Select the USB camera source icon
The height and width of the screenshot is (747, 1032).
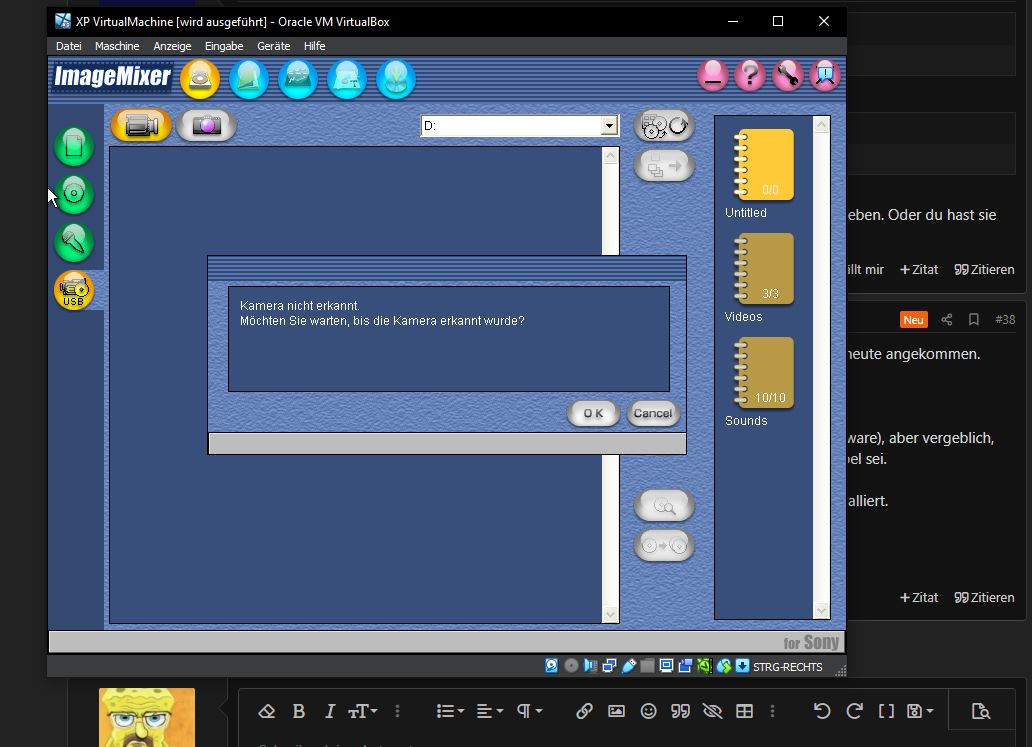pos(74,290)
